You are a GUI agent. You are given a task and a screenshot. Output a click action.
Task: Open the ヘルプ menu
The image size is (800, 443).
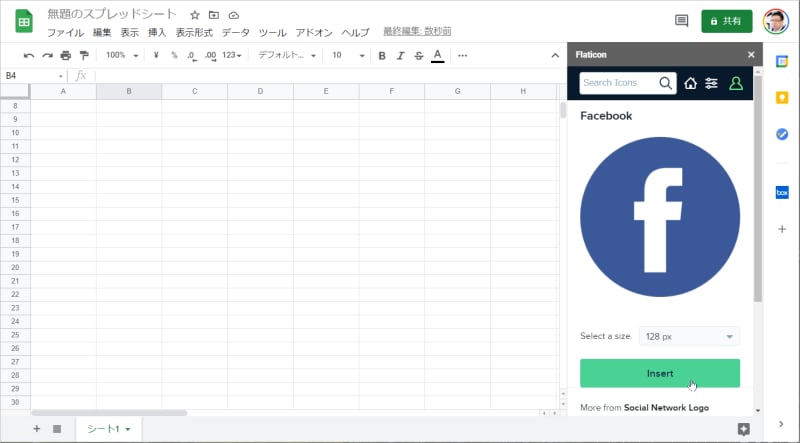(355, 33)
